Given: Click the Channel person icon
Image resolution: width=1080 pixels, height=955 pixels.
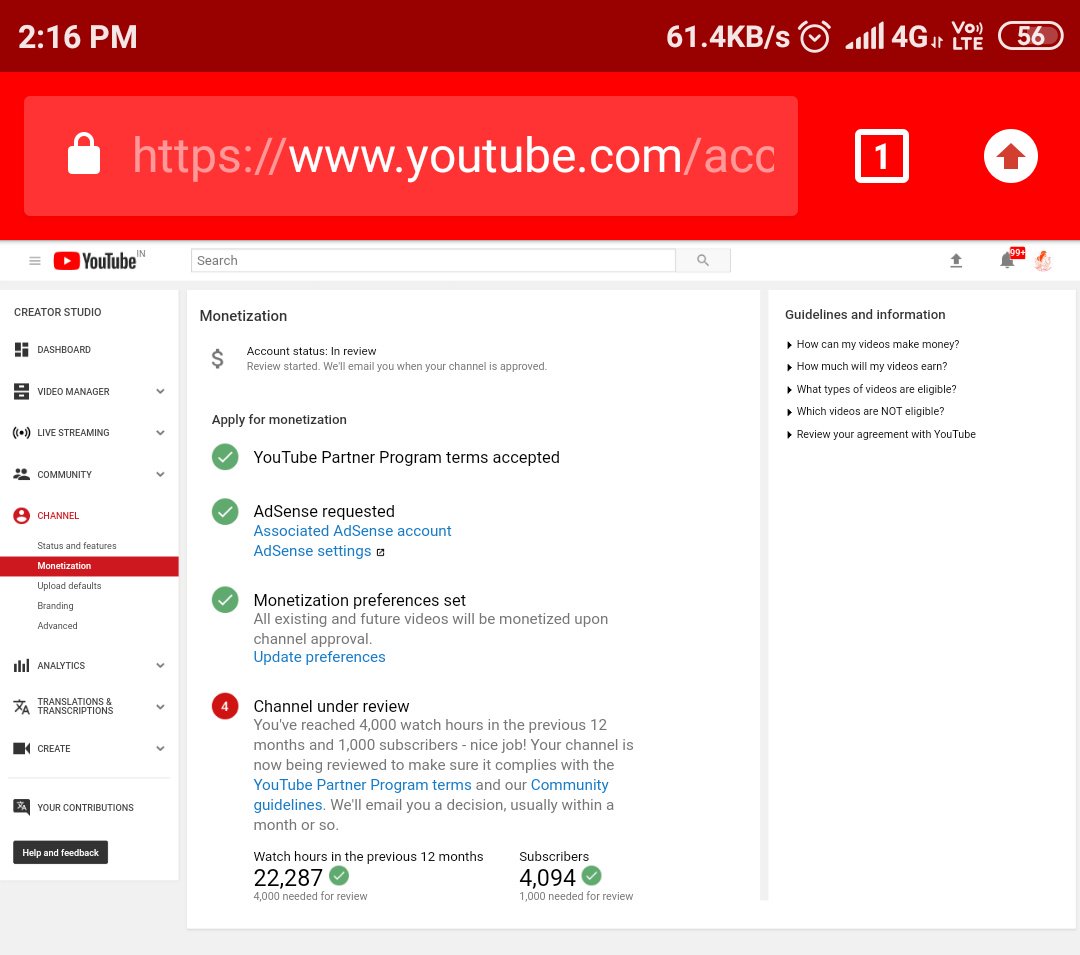Looking at the screenshot, I should point(21,516).
